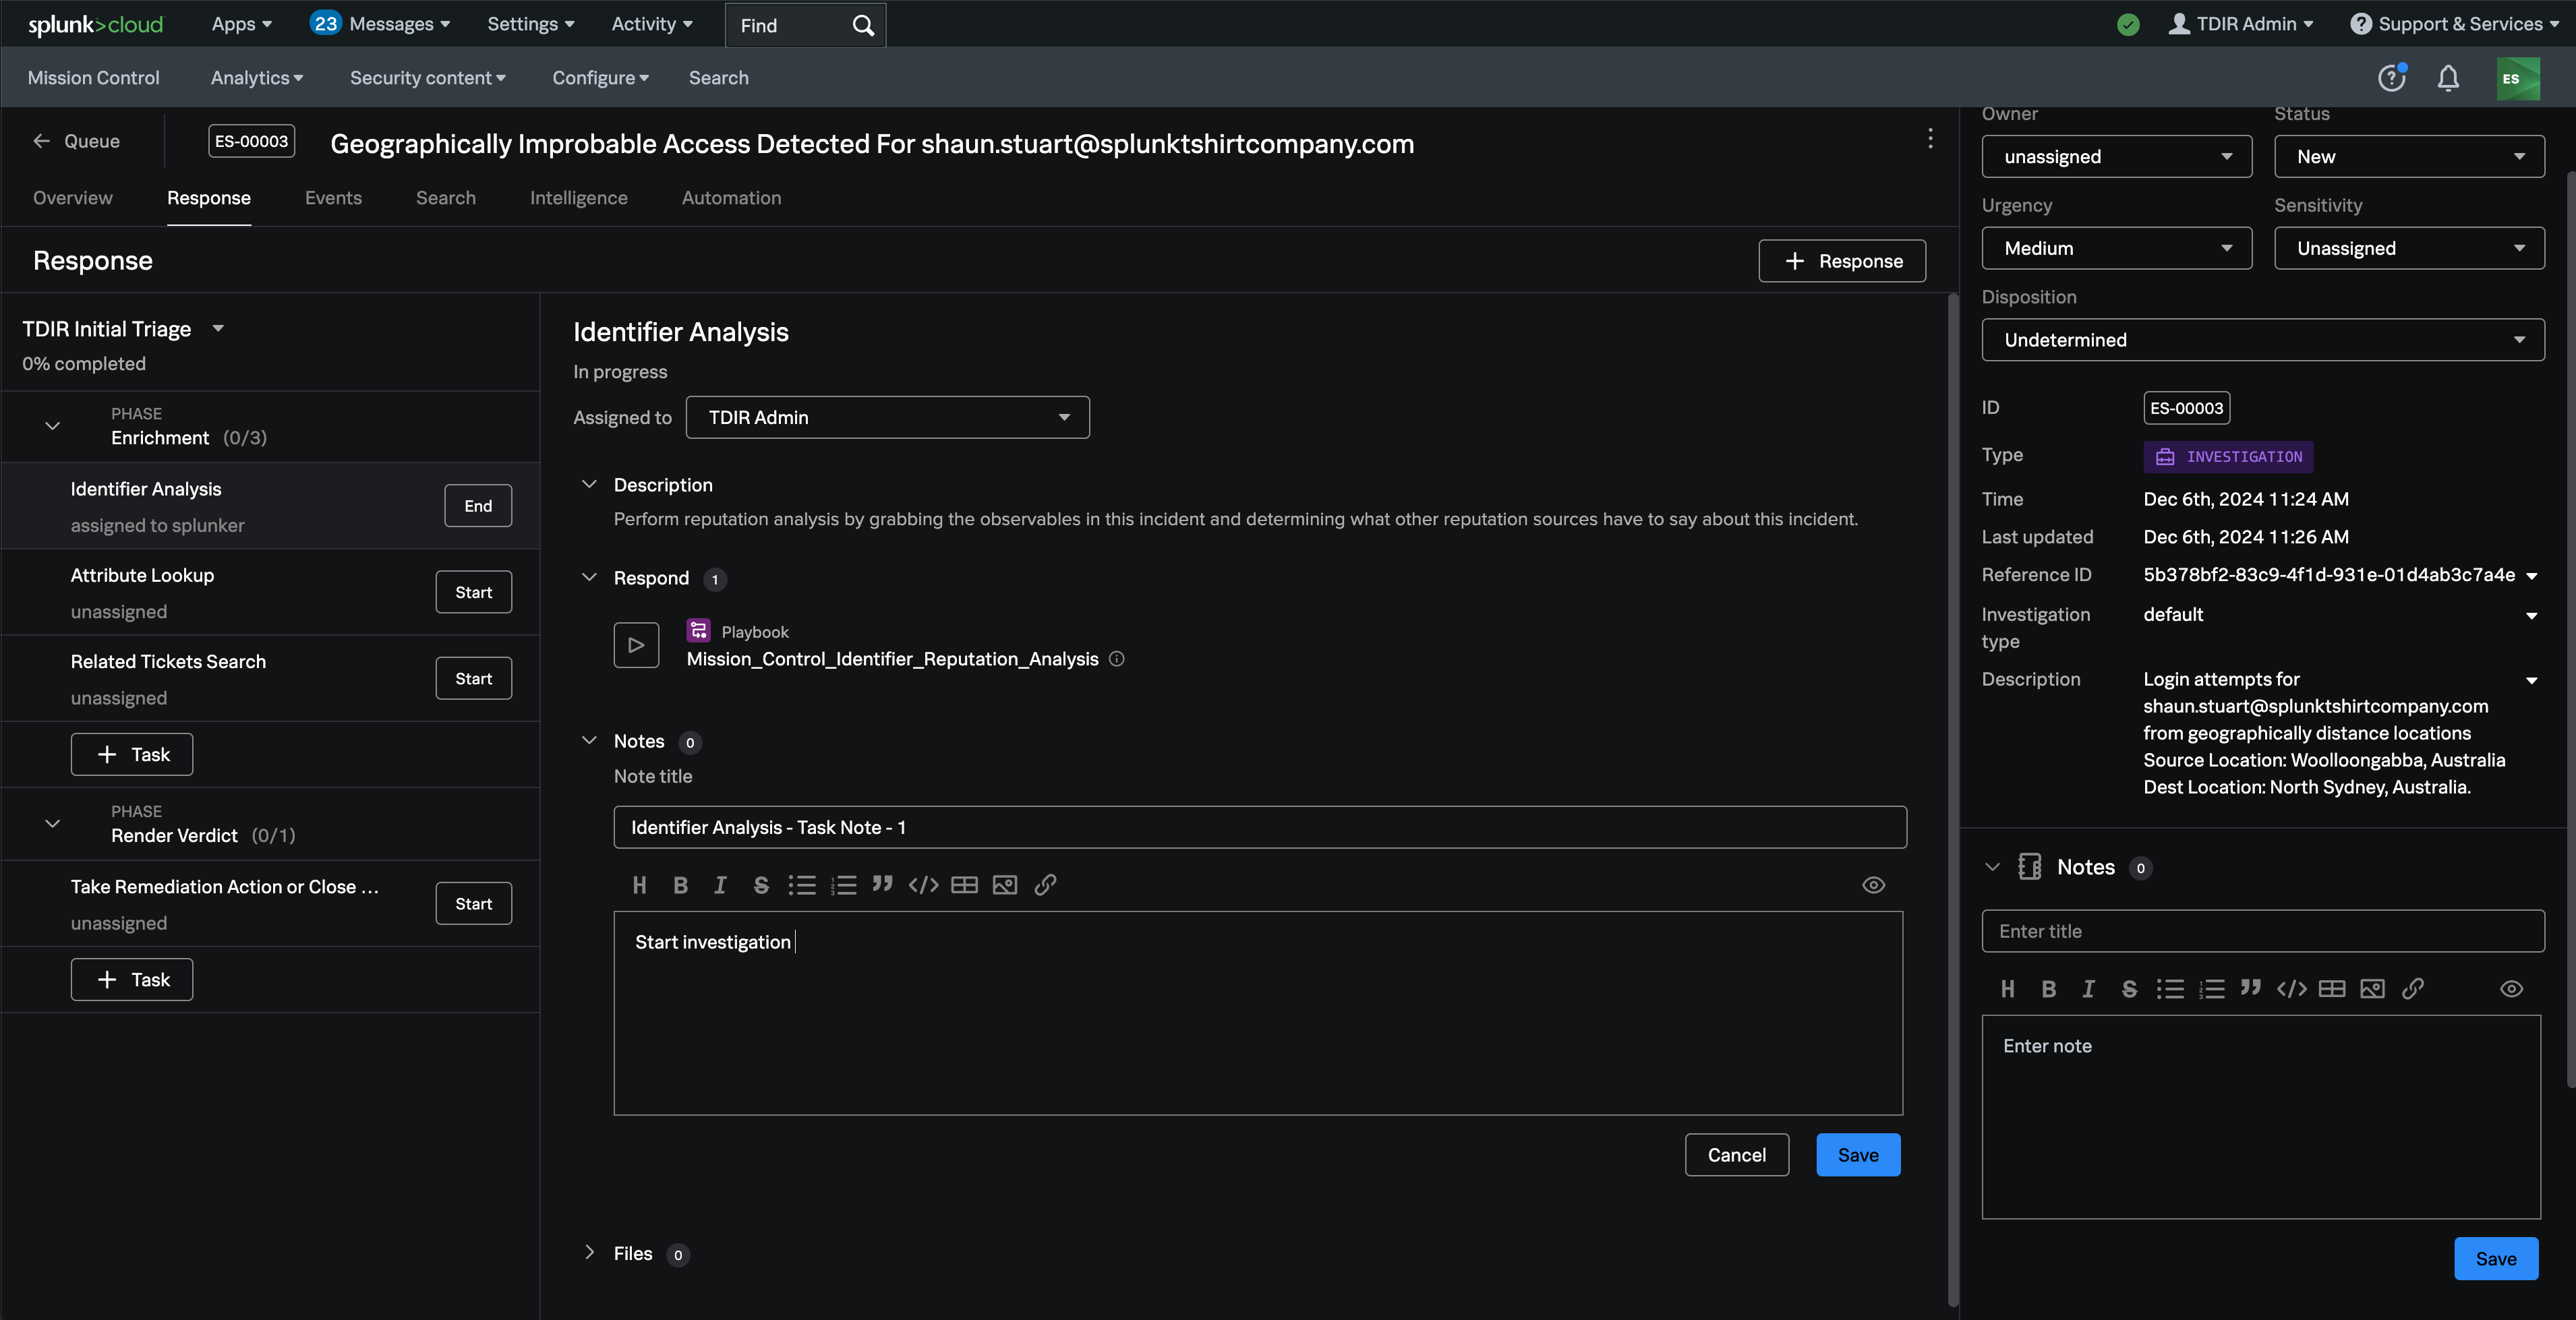
Task: Toggle preview eye in the side Notes editor
Action: pyautogui.click(x=2511, y=989)
